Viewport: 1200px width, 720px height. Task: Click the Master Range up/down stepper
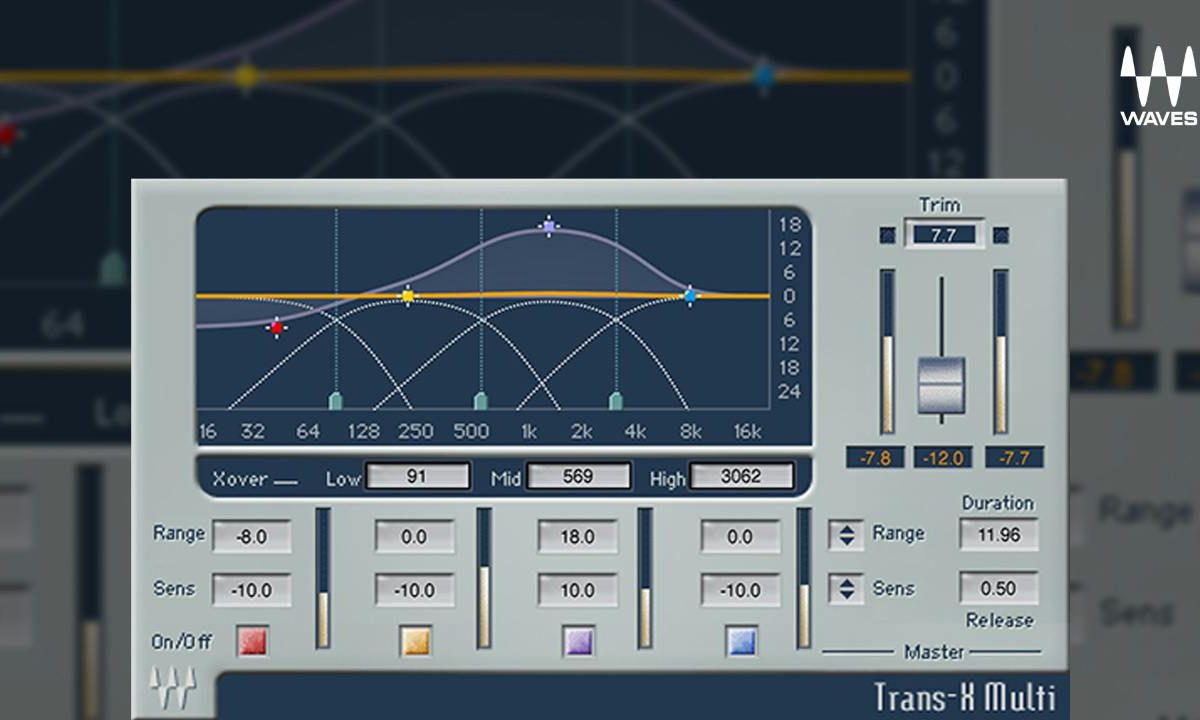tap(846, 535)
